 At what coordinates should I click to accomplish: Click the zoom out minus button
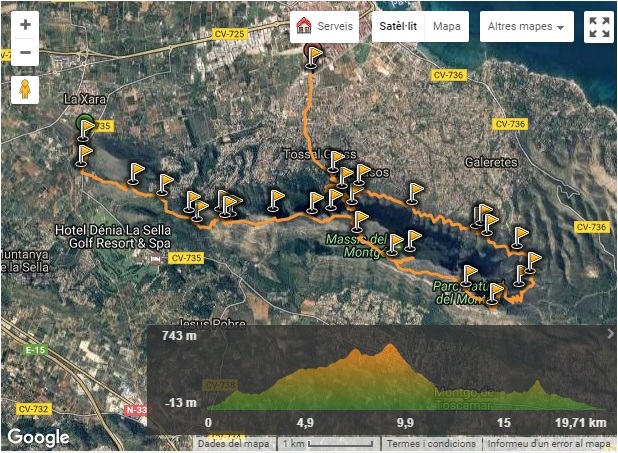[25, 52]
